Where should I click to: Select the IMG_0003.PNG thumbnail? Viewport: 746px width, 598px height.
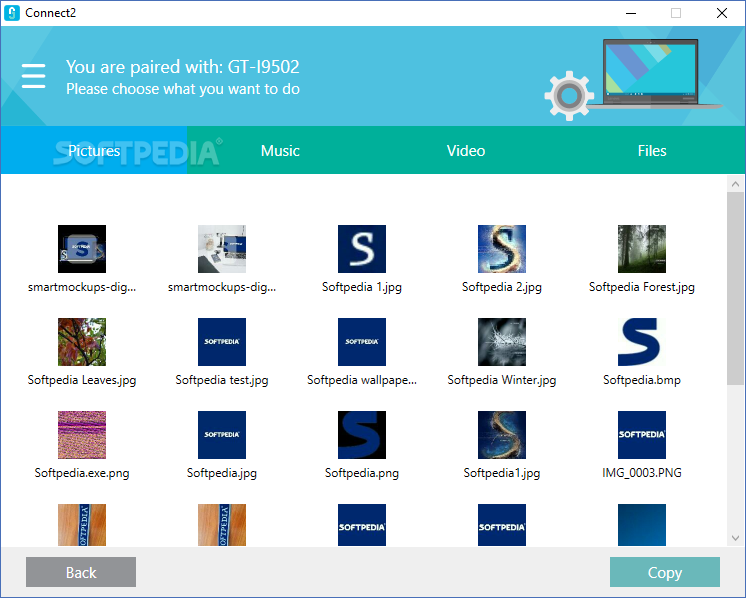[x=642, y=435]
